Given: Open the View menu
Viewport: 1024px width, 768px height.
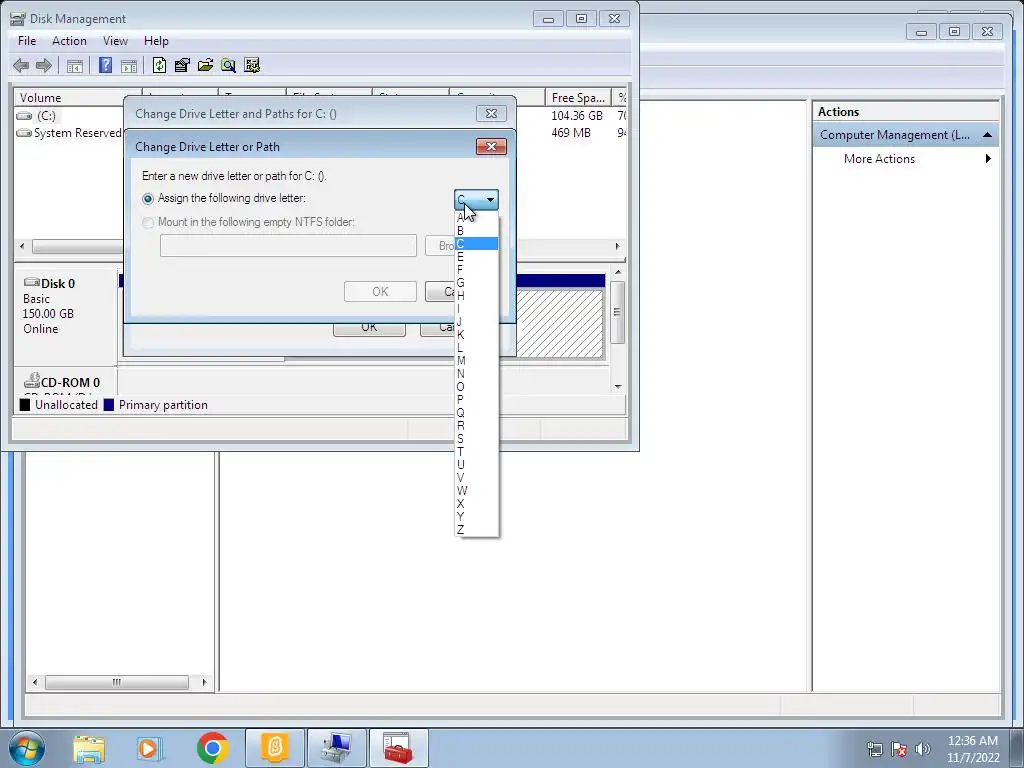Looking at the screenshot, I should pyautogui.click(x=115, y=40).
